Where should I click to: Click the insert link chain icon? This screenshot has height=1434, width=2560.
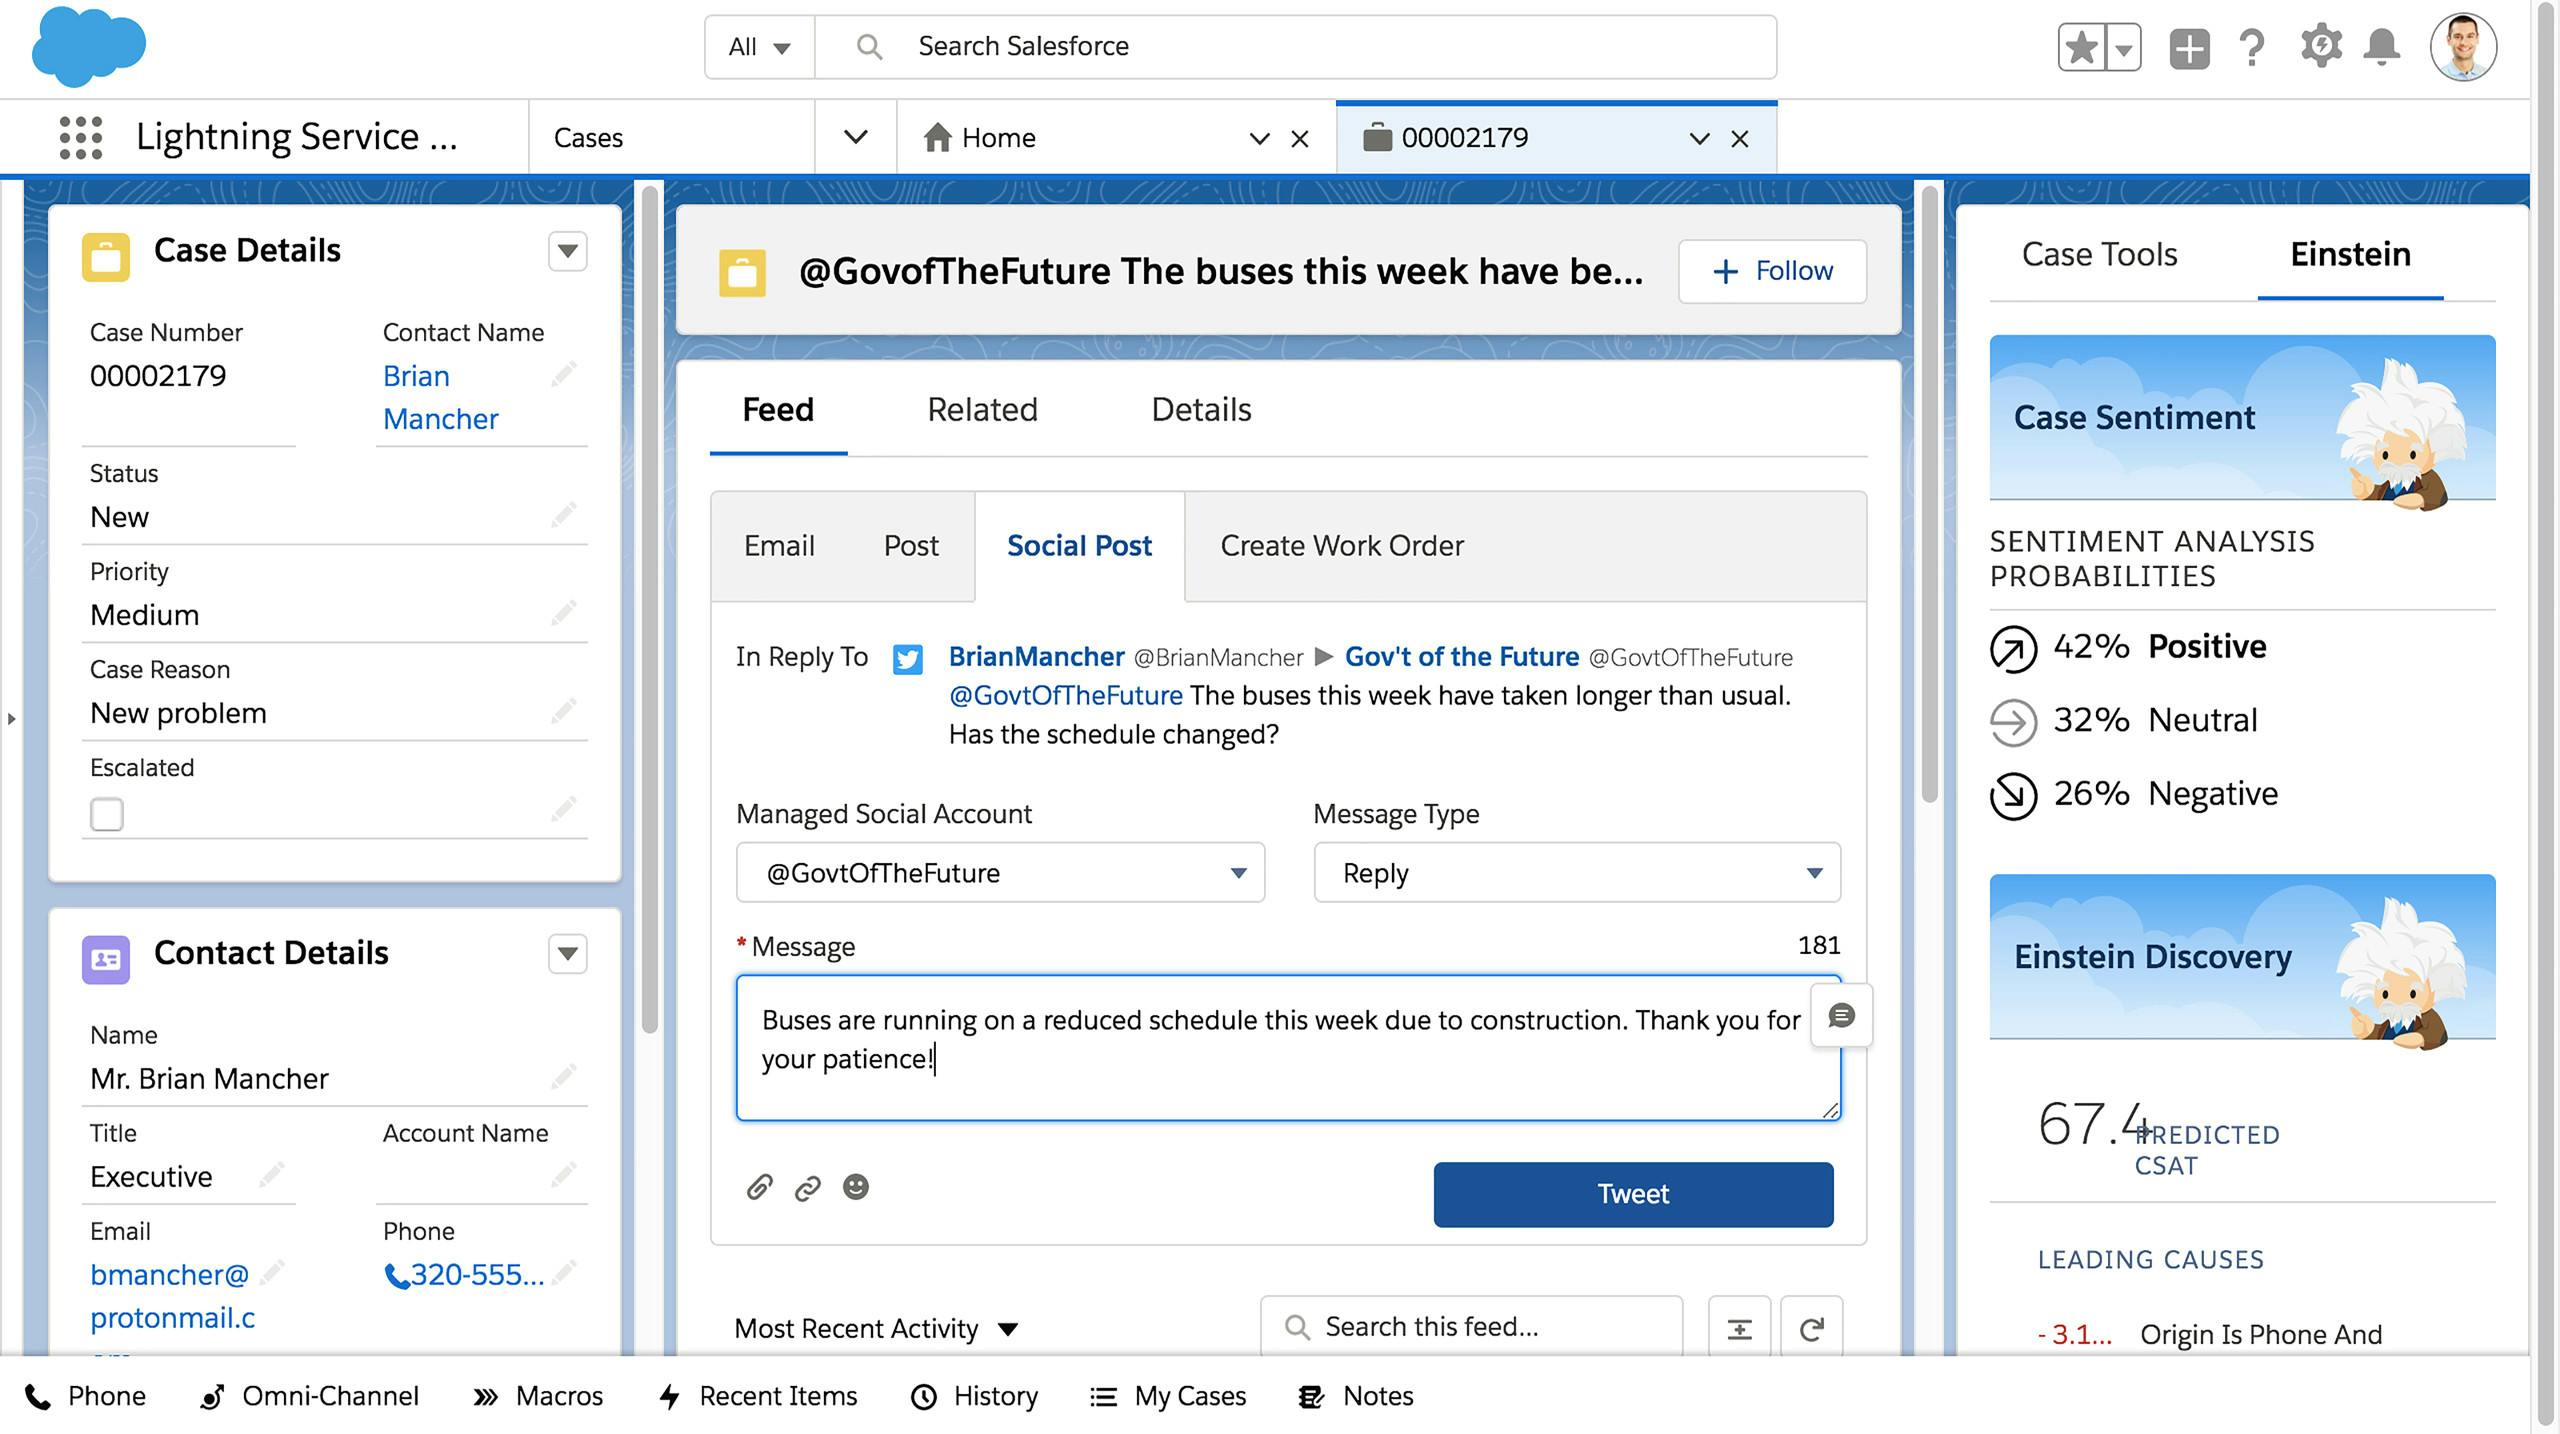(x=807, y=1188)
